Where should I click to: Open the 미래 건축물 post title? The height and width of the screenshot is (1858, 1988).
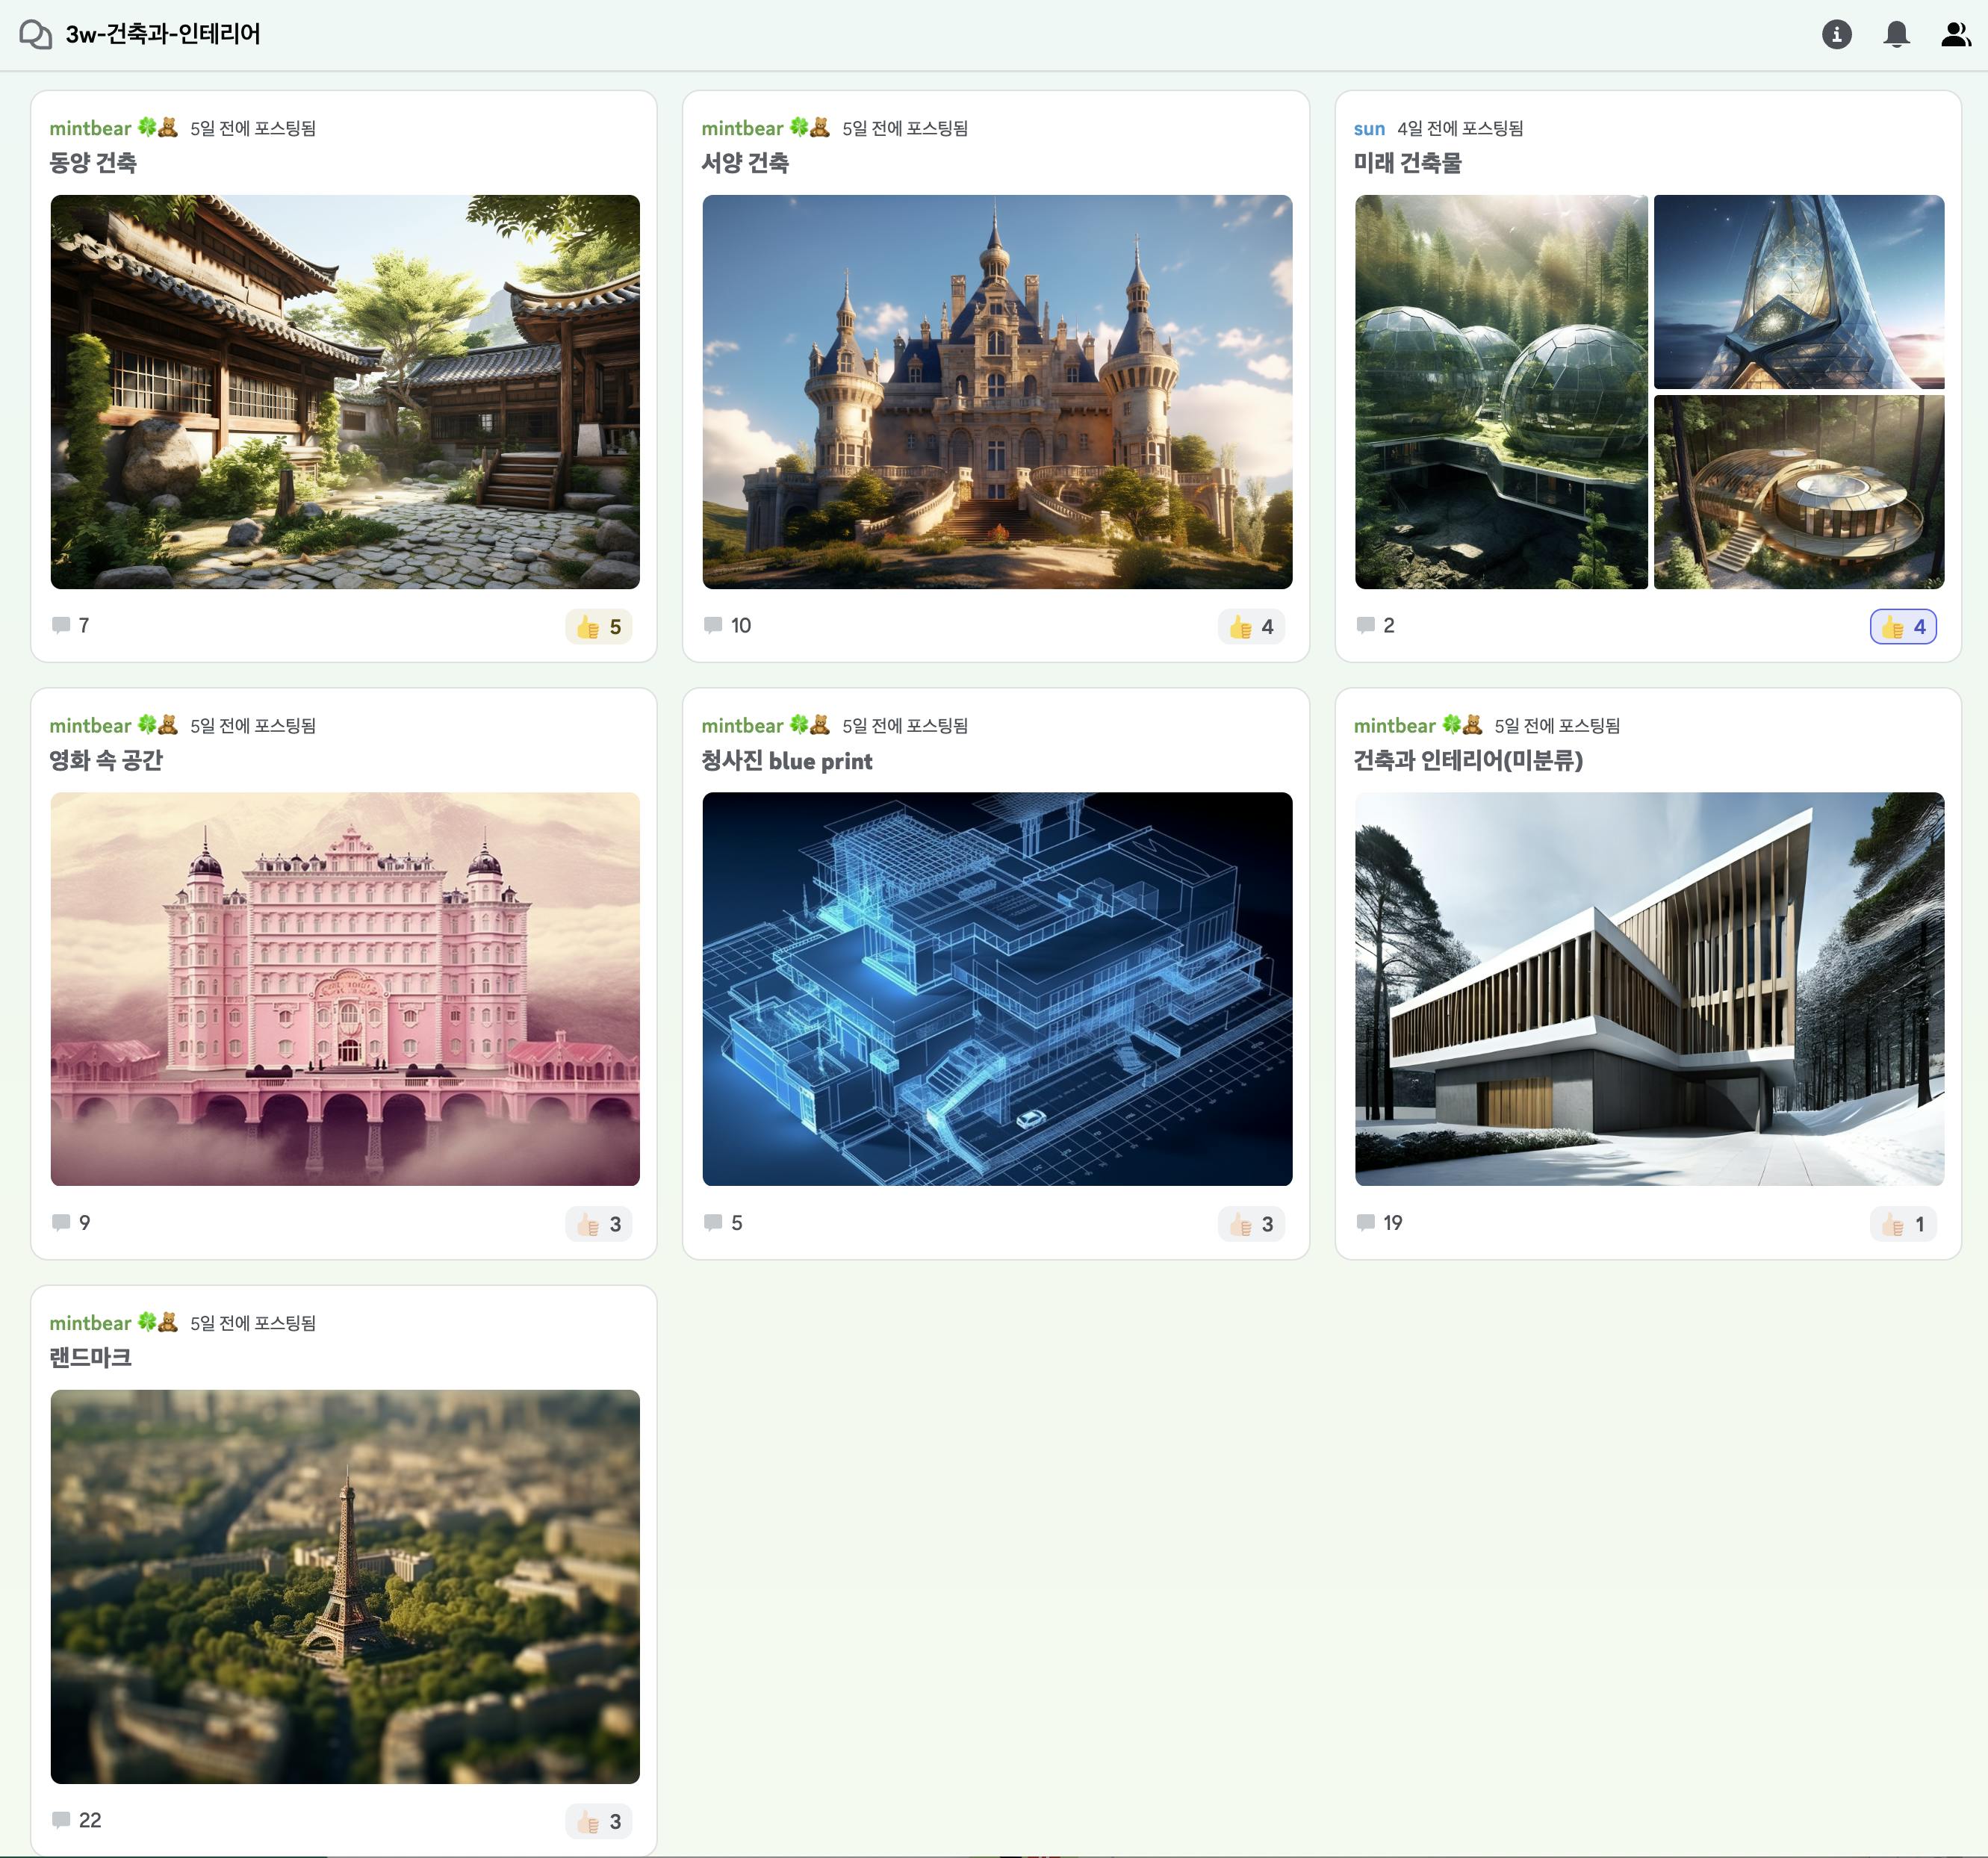click(1407, 163)
